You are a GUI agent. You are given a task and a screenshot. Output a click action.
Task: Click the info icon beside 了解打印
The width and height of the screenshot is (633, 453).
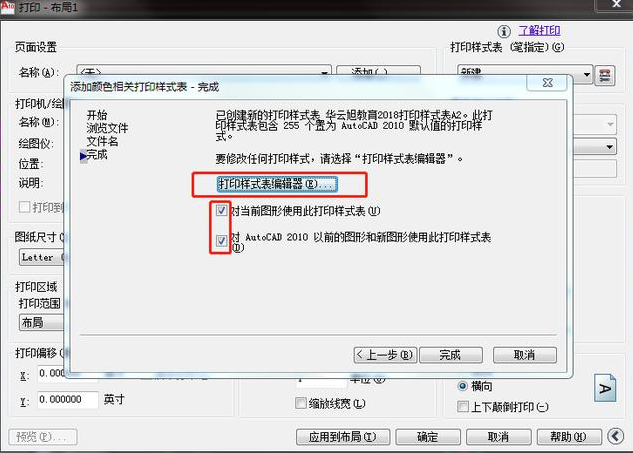click(x=503, y=31)
